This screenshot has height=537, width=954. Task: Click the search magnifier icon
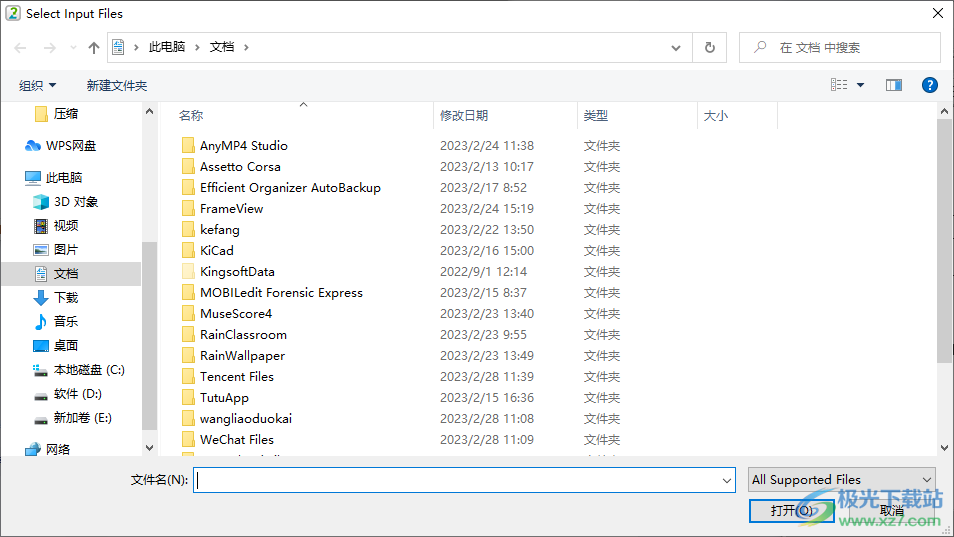[760, 47]
